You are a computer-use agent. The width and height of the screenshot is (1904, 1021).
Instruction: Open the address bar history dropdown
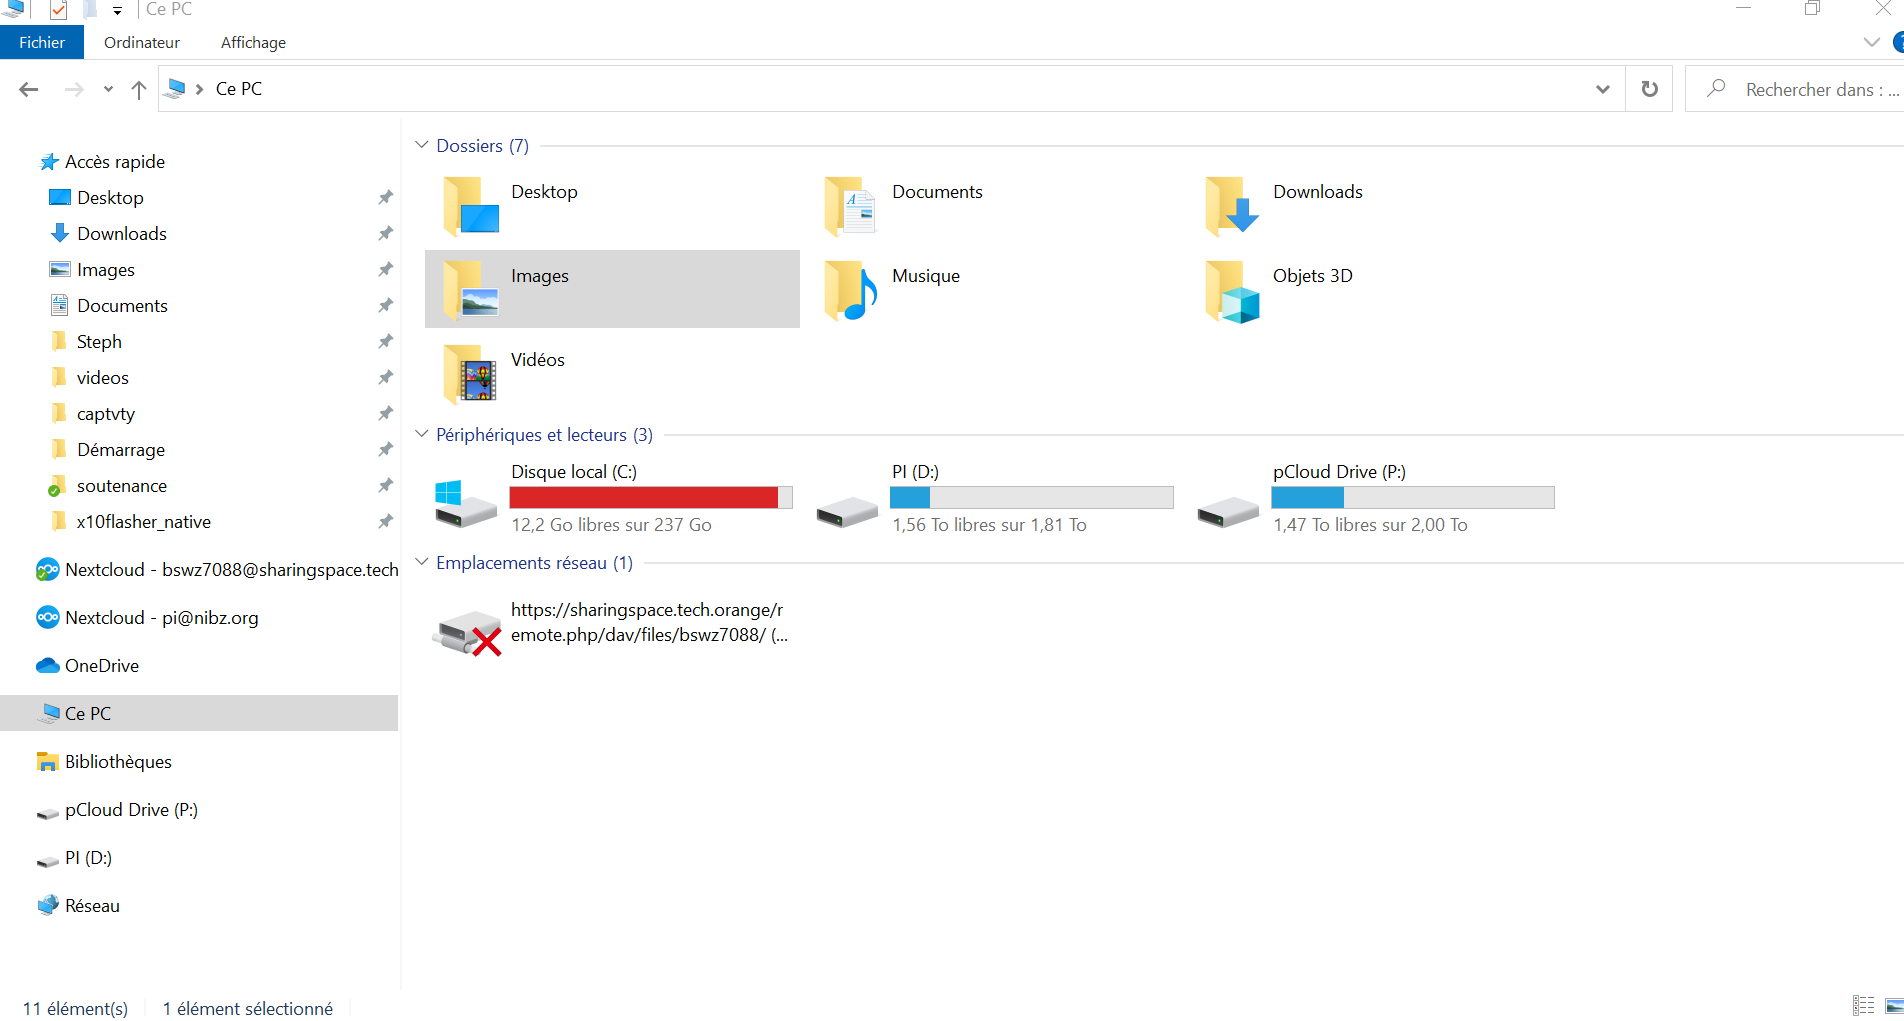tap(1602, 89)
